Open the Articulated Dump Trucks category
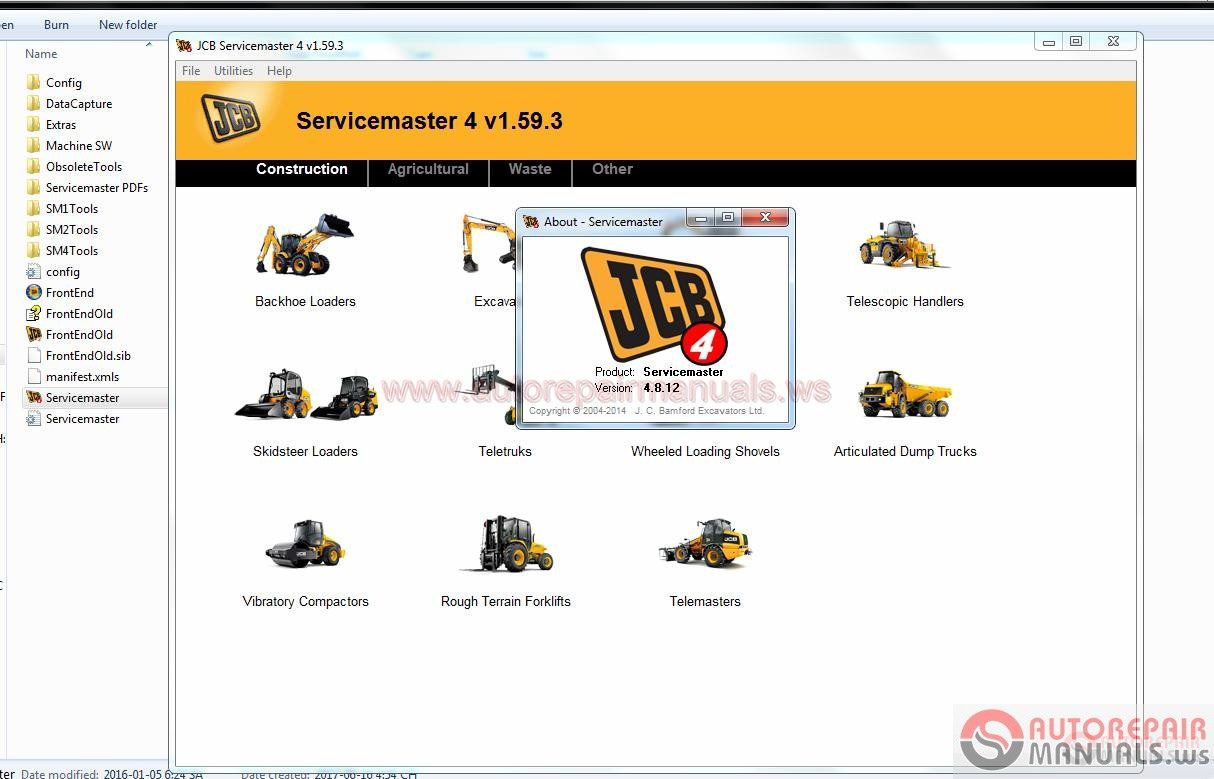 pos(904,395)
